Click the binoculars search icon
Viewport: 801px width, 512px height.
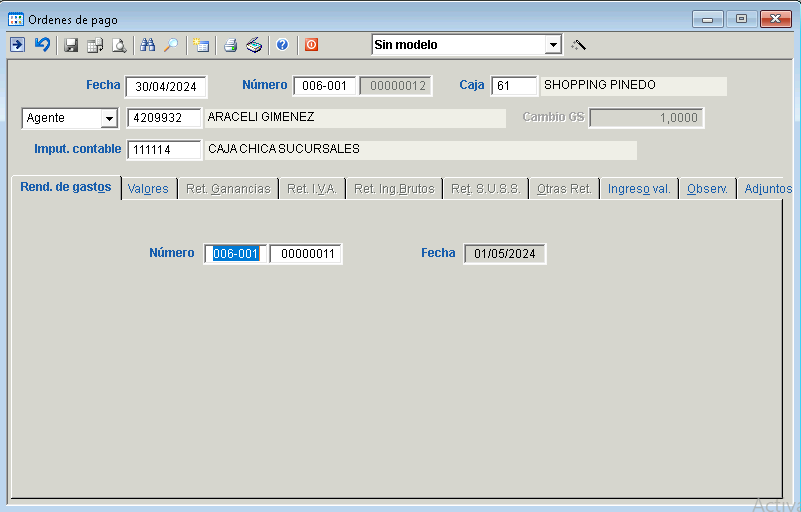148,45
